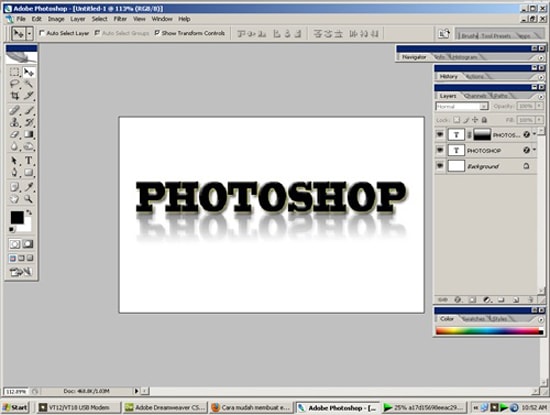Select the Hand tool
Viewport: 550px width, 415px height.
pos(14,199)
